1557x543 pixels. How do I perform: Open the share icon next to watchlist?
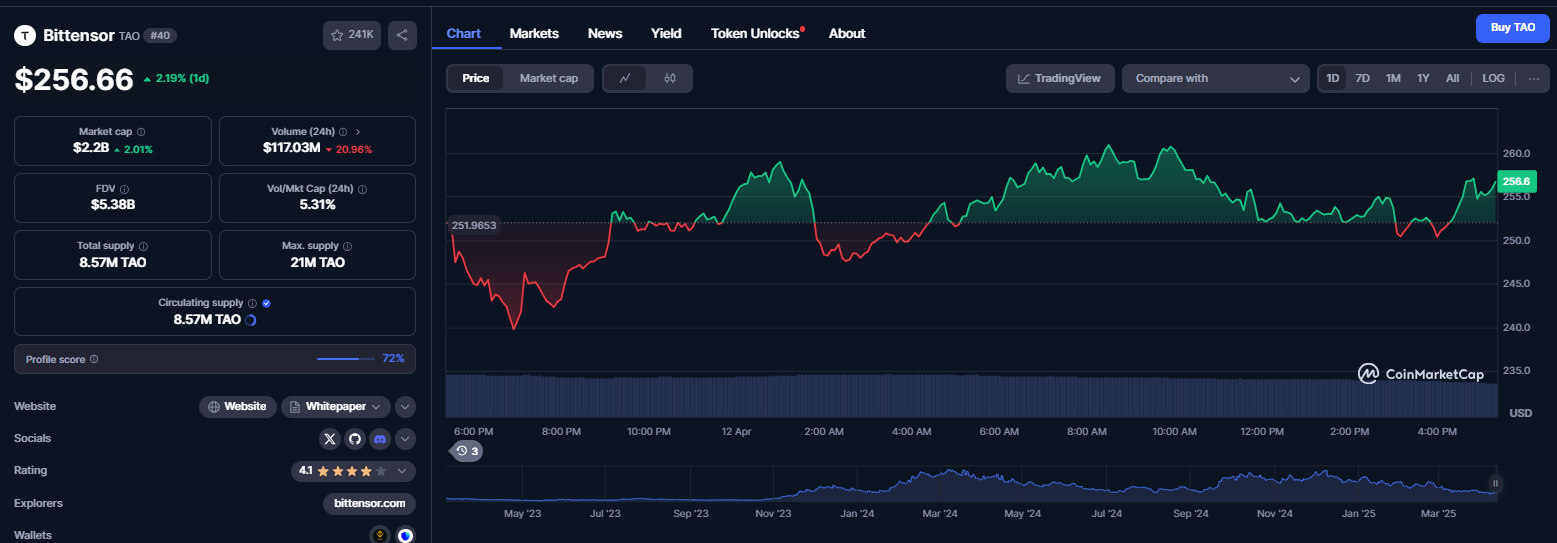tap(402, 35)
